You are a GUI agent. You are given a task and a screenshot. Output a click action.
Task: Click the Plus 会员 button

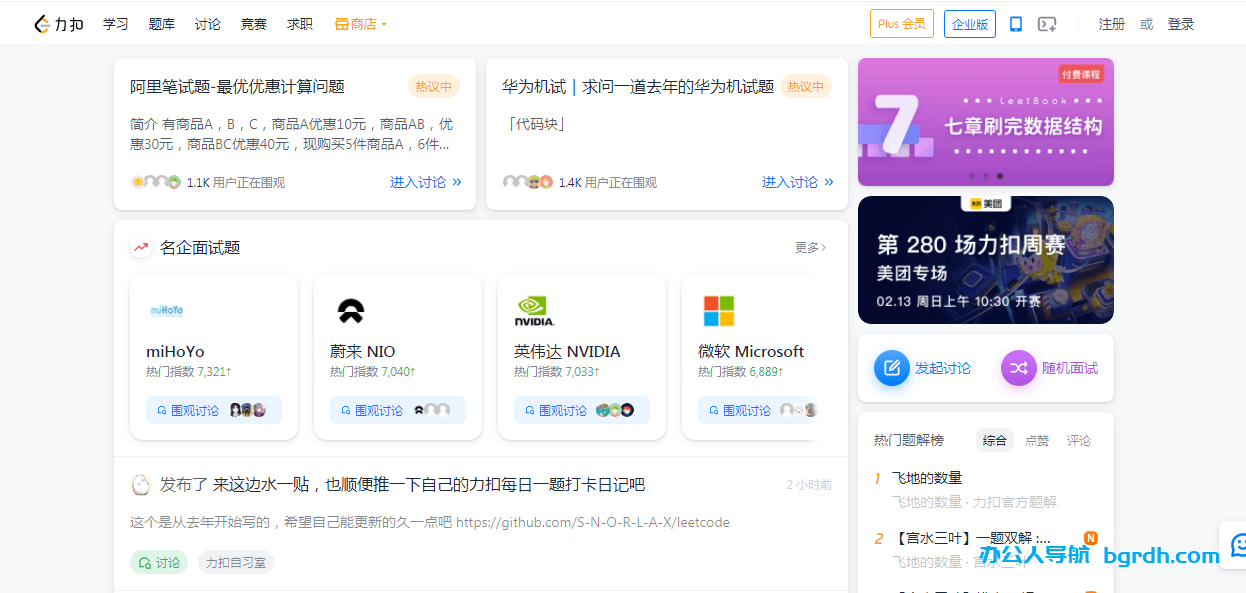coord(901,24)
